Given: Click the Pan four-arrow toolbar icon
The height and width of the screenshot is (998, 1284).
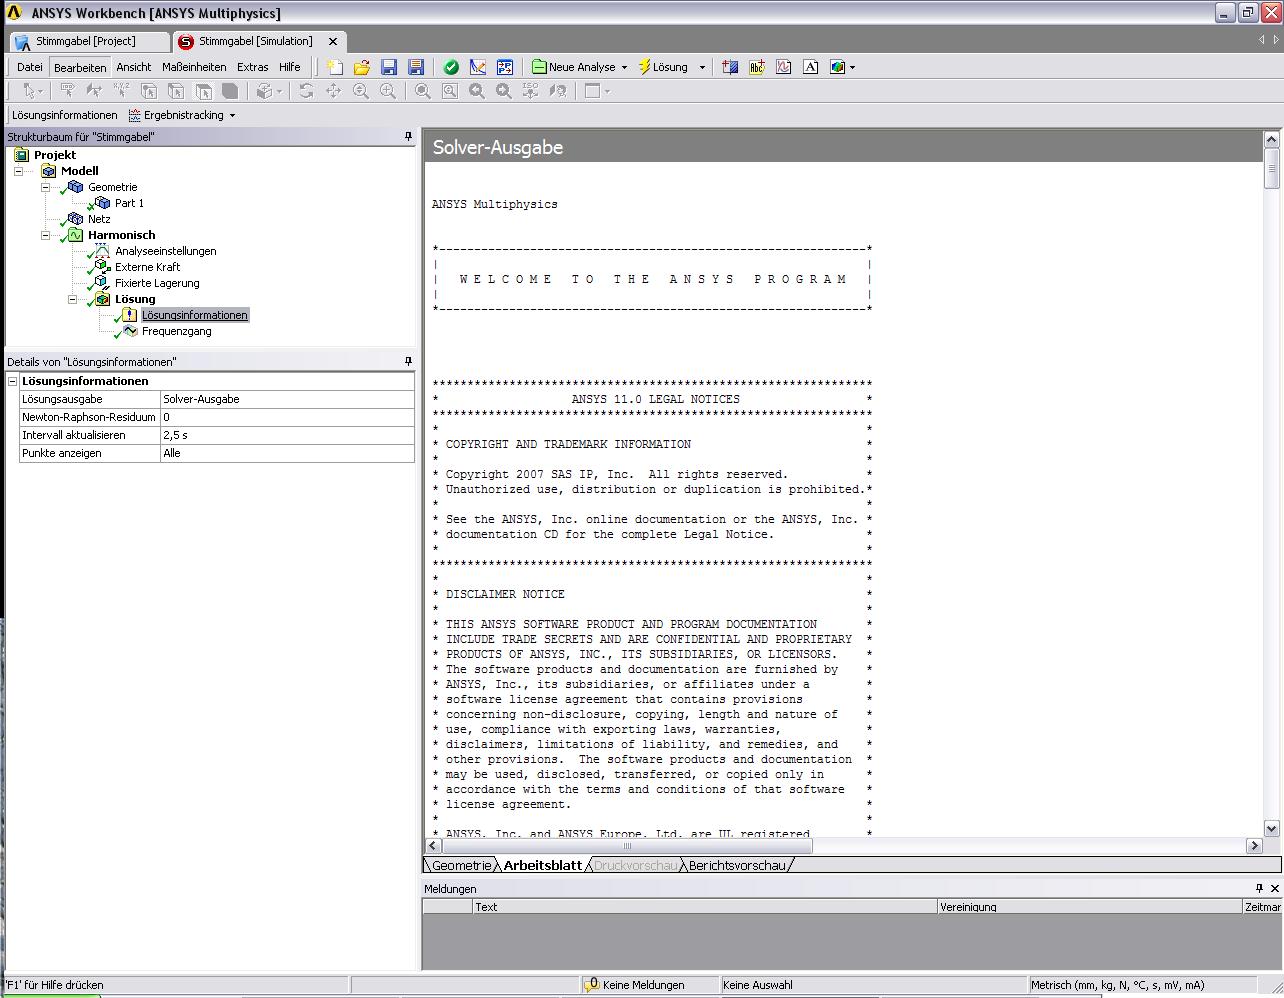Looking at the screenshot, I should pyautogui.click(x=333, y=91).
